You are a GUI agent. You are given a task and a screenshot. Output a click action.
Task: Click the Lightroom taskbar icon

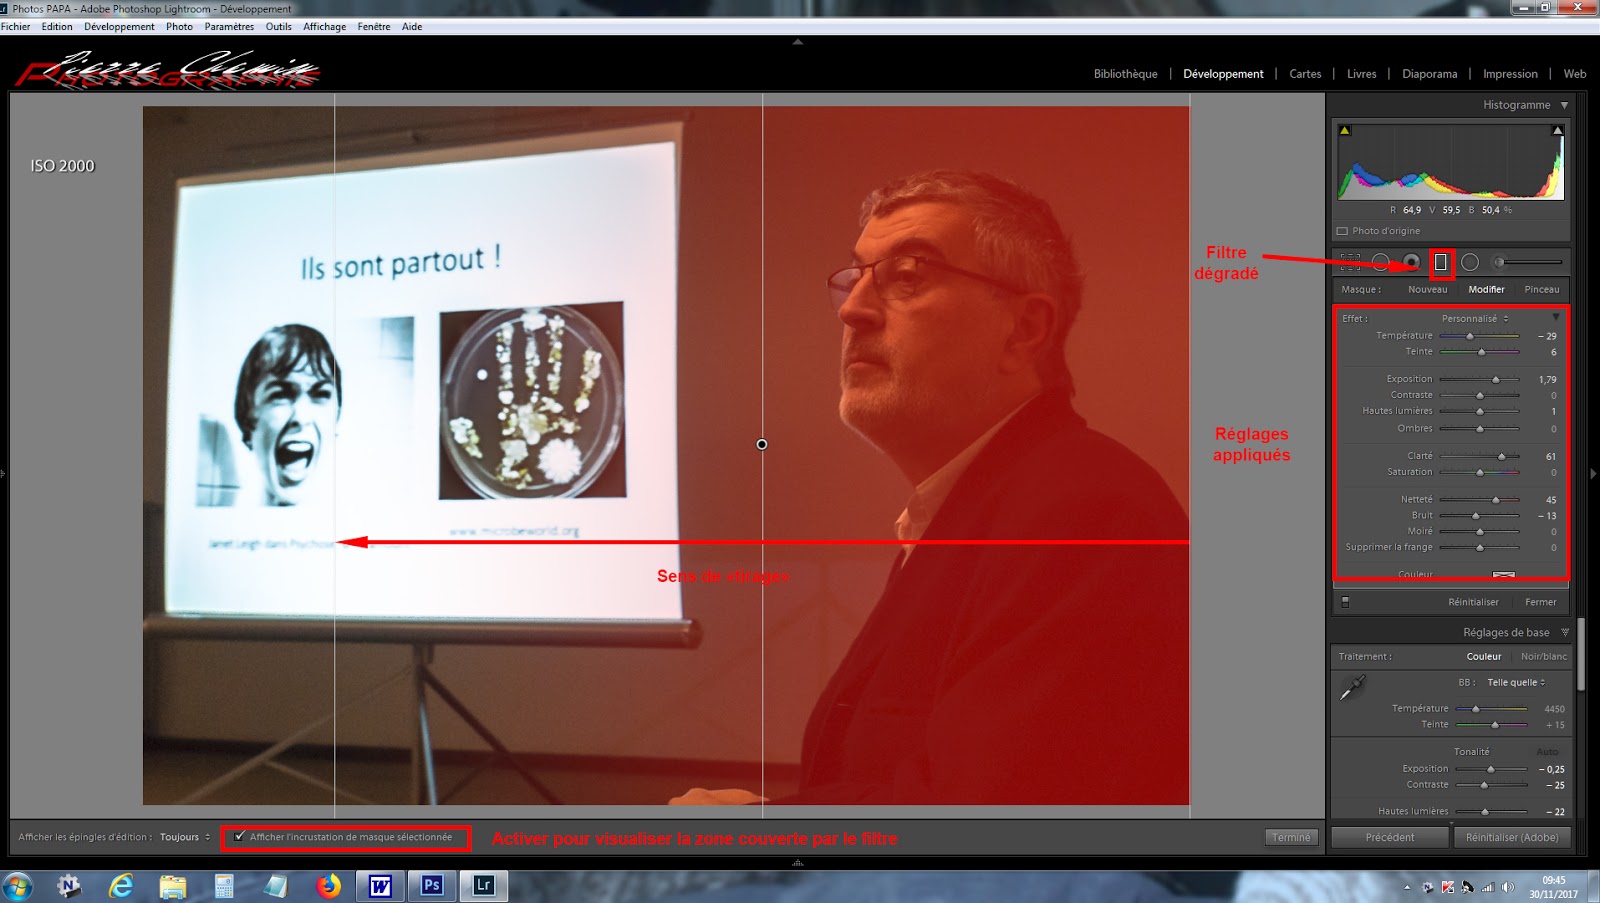(484, 886)
